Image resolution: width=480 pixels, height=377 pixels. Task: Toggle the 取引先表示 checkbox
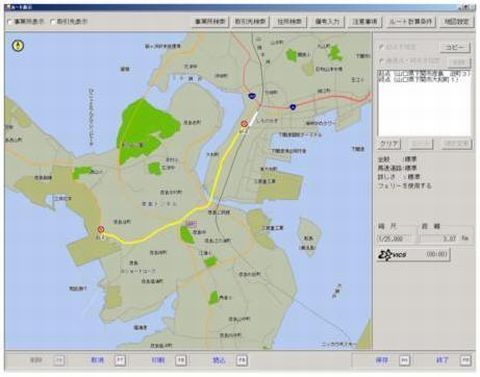coord(53,22)
